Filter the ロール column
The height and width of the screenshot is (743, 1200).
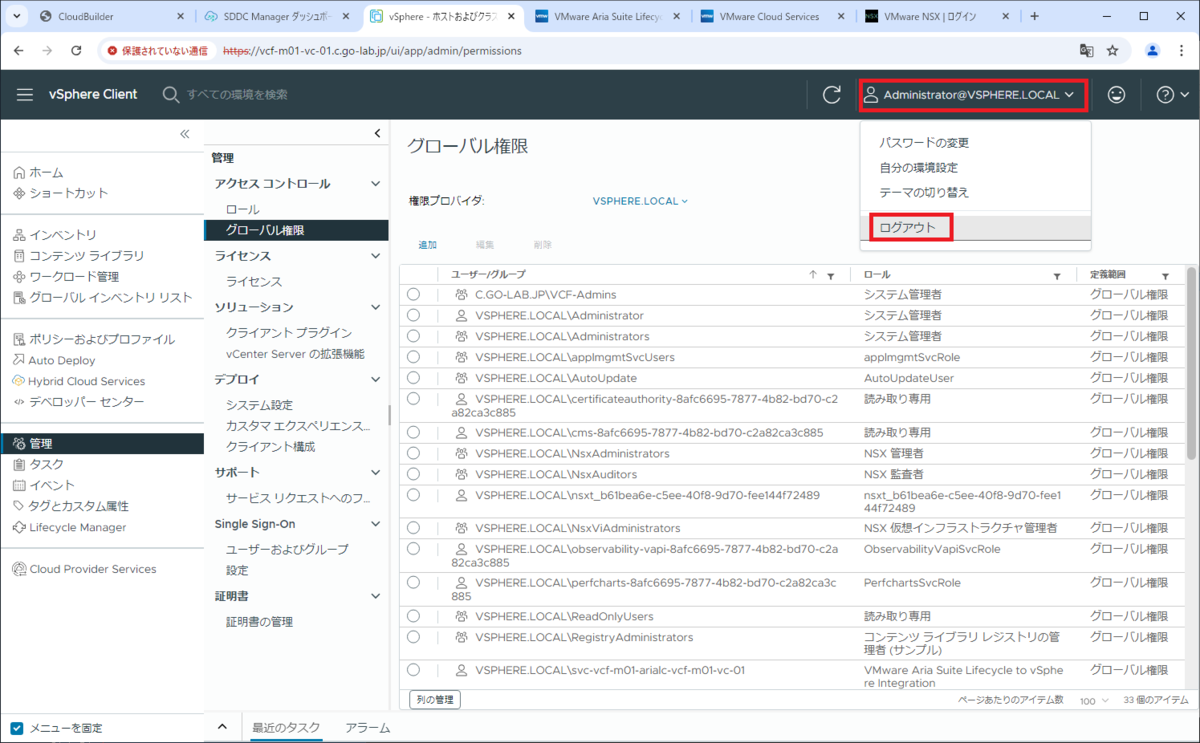(x=1057, y=275)
